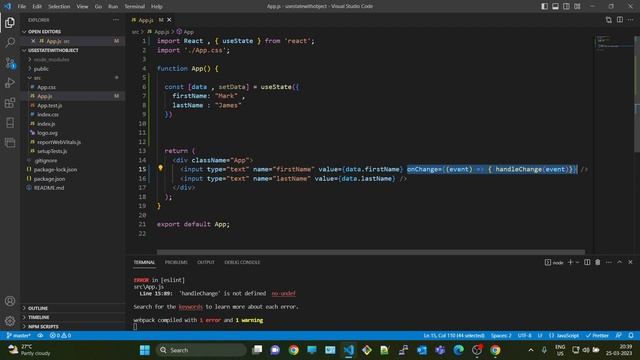Image resolution: width=640 pixels, height=360 pixels.
Task: Kill terminal with trash icon
Action: 598,262
